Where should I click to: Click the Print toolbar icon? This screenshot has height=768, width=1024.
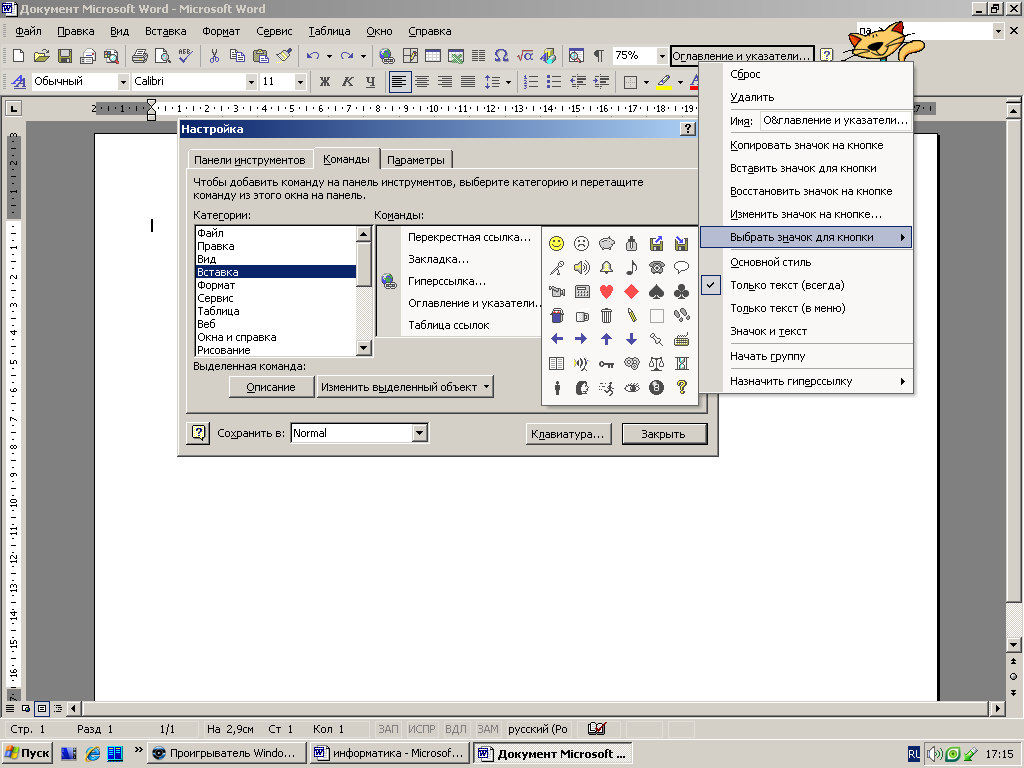(140, 56)
